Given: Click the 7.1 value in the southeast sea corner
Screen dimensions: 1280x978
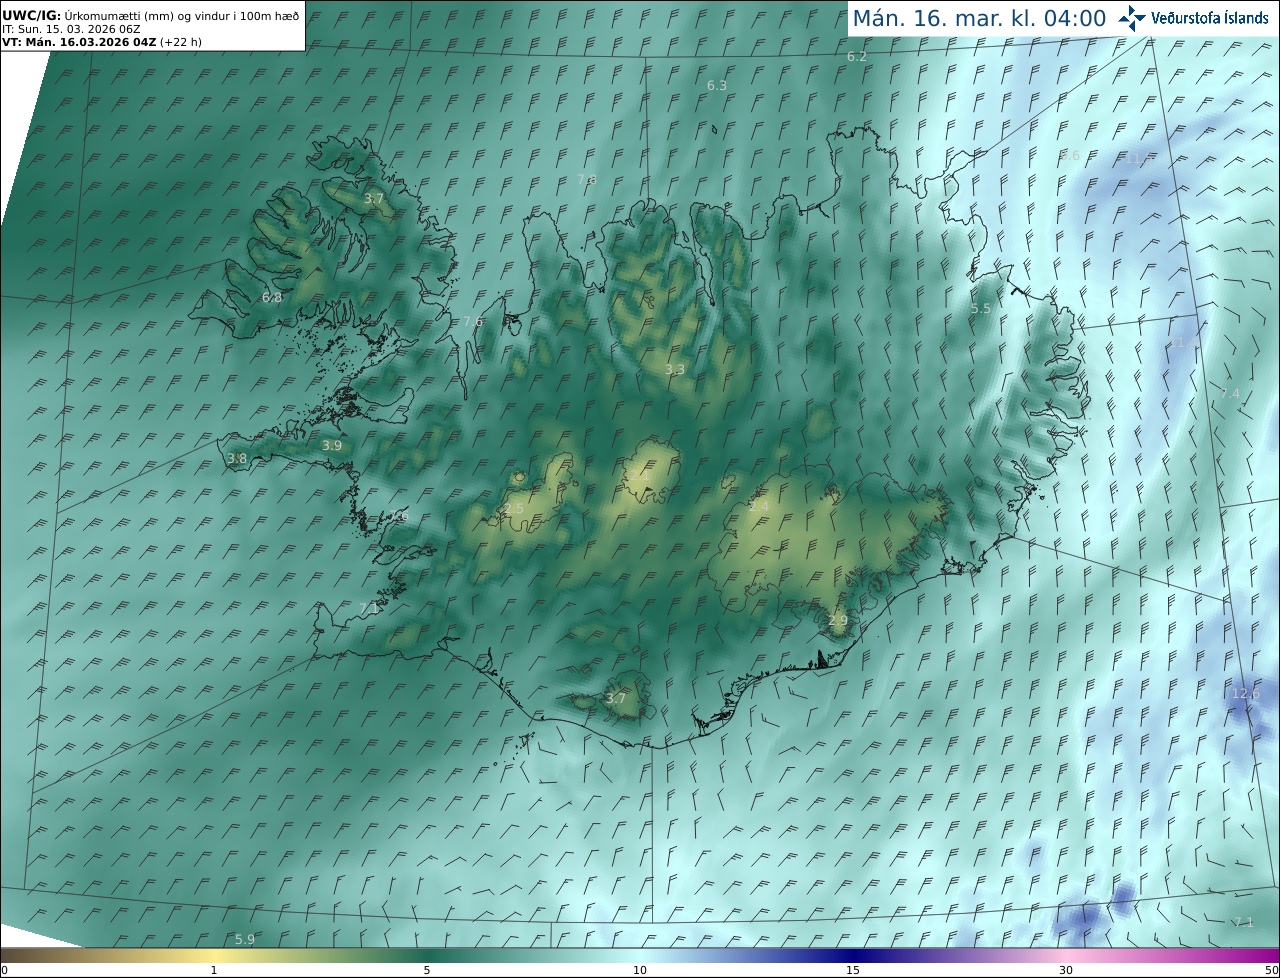Looking at the screenshot, I should [1243, 922].
